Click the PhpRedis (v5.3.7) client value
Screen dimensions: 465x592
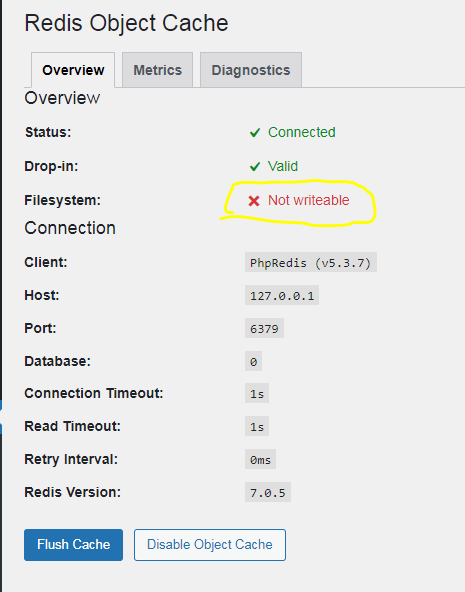[x=311, y=262]
